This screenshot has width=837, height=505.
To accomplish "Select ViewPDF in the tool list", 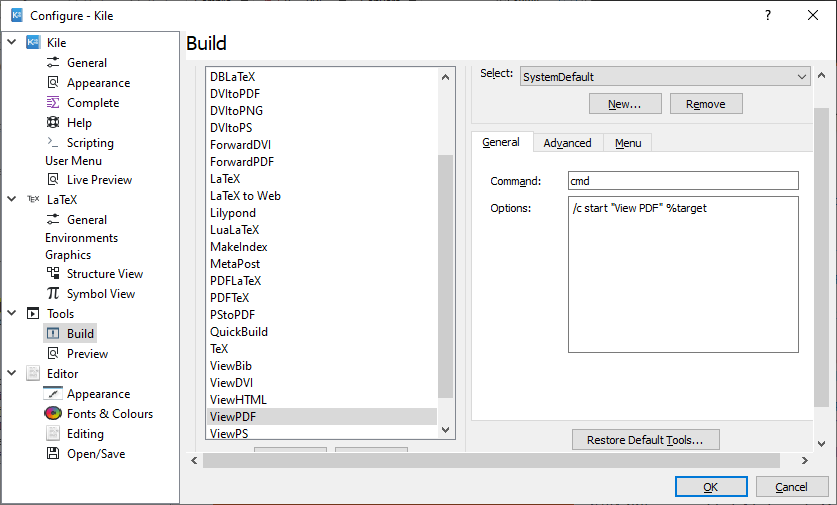I will tap(322, 416).
